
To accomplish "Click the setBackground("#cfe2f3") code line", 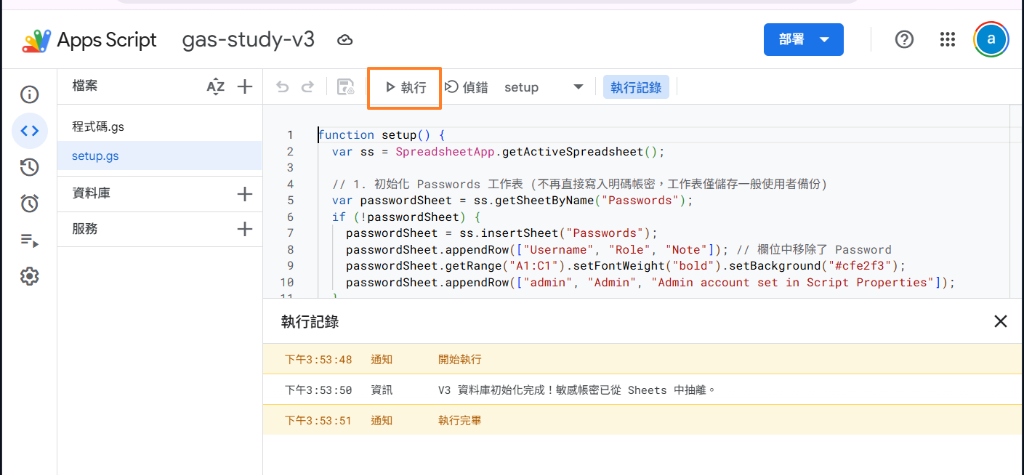I will (626, 266).
